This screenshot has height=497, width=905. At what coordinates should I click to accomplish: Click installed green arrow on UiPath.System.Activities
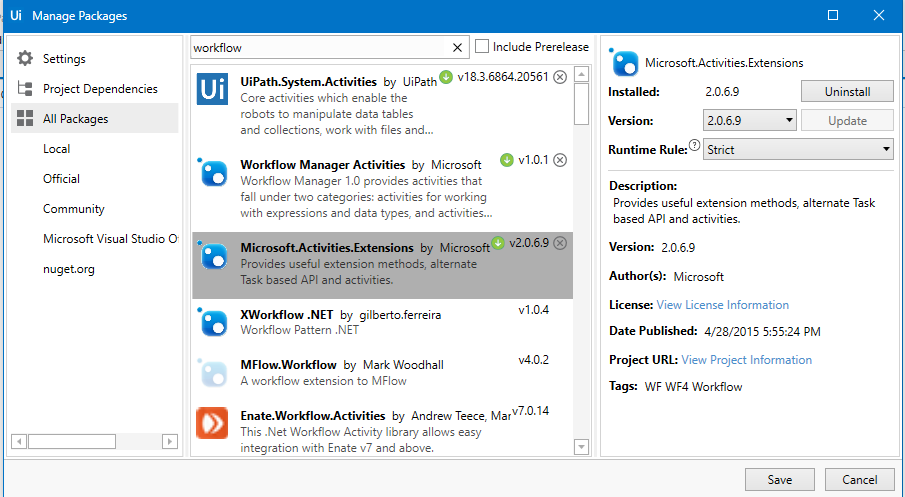tap(446, 77)
